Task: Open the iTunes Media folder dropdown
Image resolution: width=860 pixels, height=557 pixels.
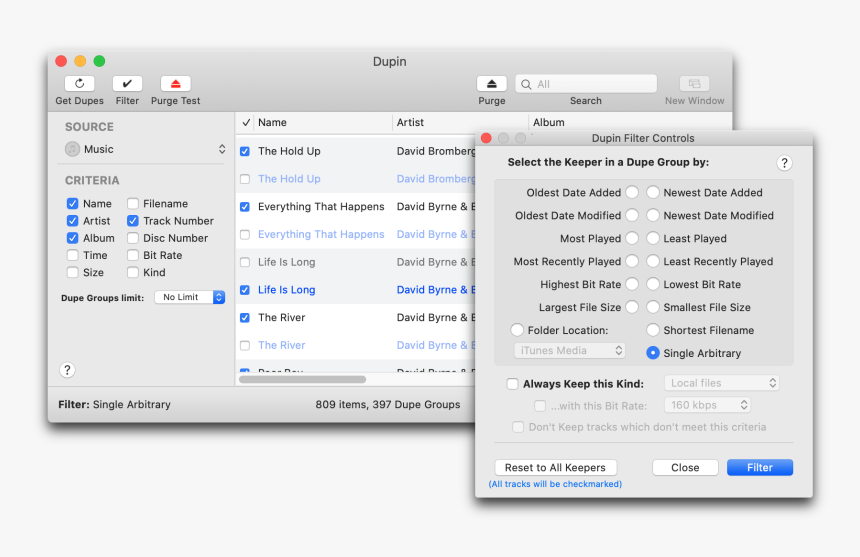Action: (570, 350)
